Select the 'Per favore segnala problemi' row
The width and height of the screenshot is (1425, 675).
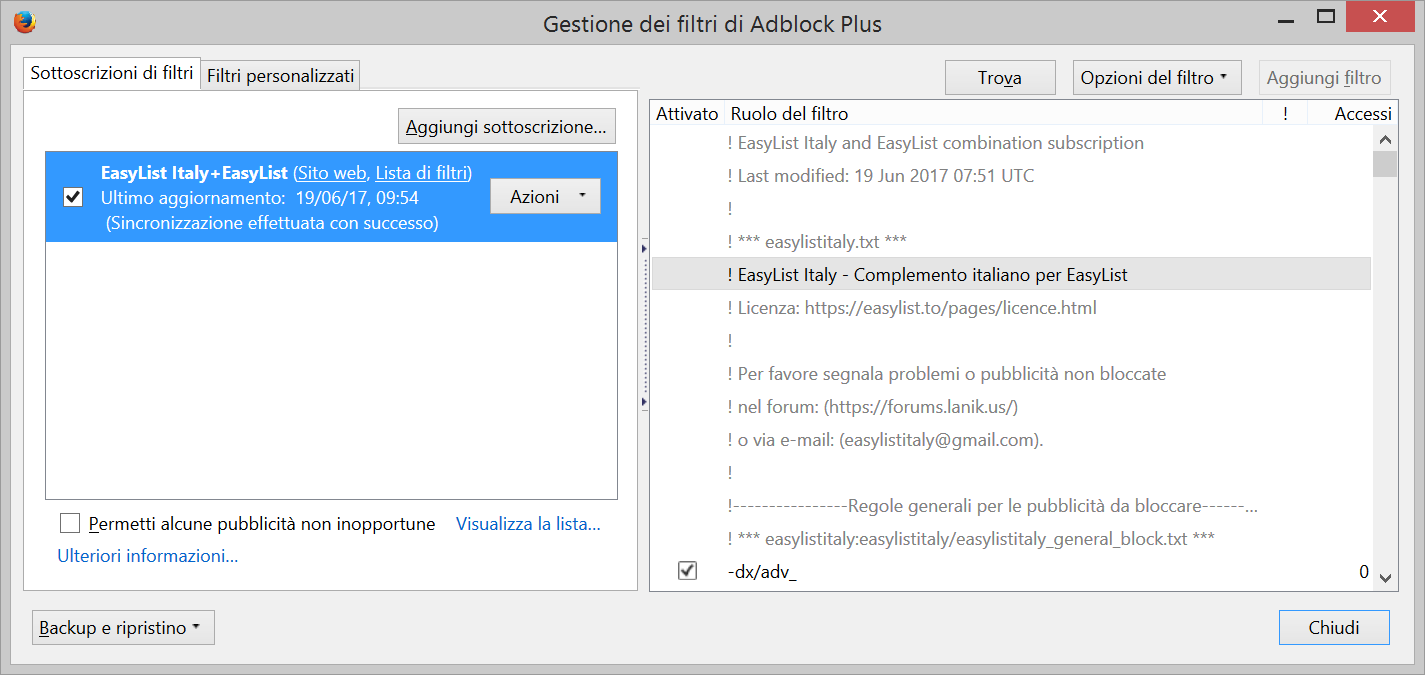point(1011,373)
